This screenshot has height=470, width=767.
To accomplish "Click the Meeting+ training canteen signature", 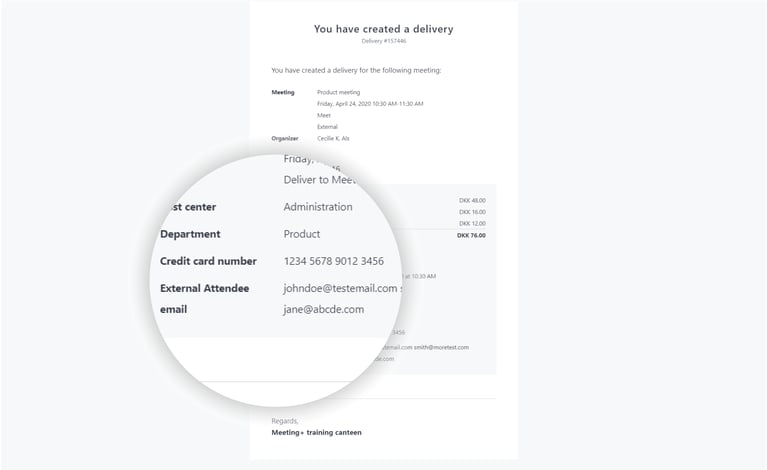I will [316, 433].
